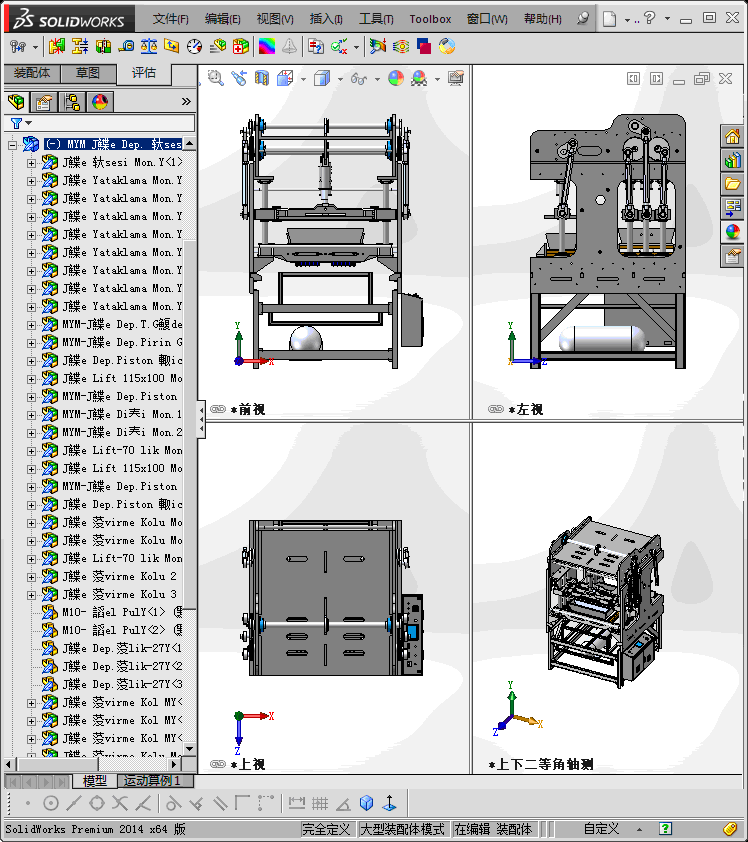The image size is (748, 842).
Task: Click the green help icon in status bar
Action: pos(665,829)
